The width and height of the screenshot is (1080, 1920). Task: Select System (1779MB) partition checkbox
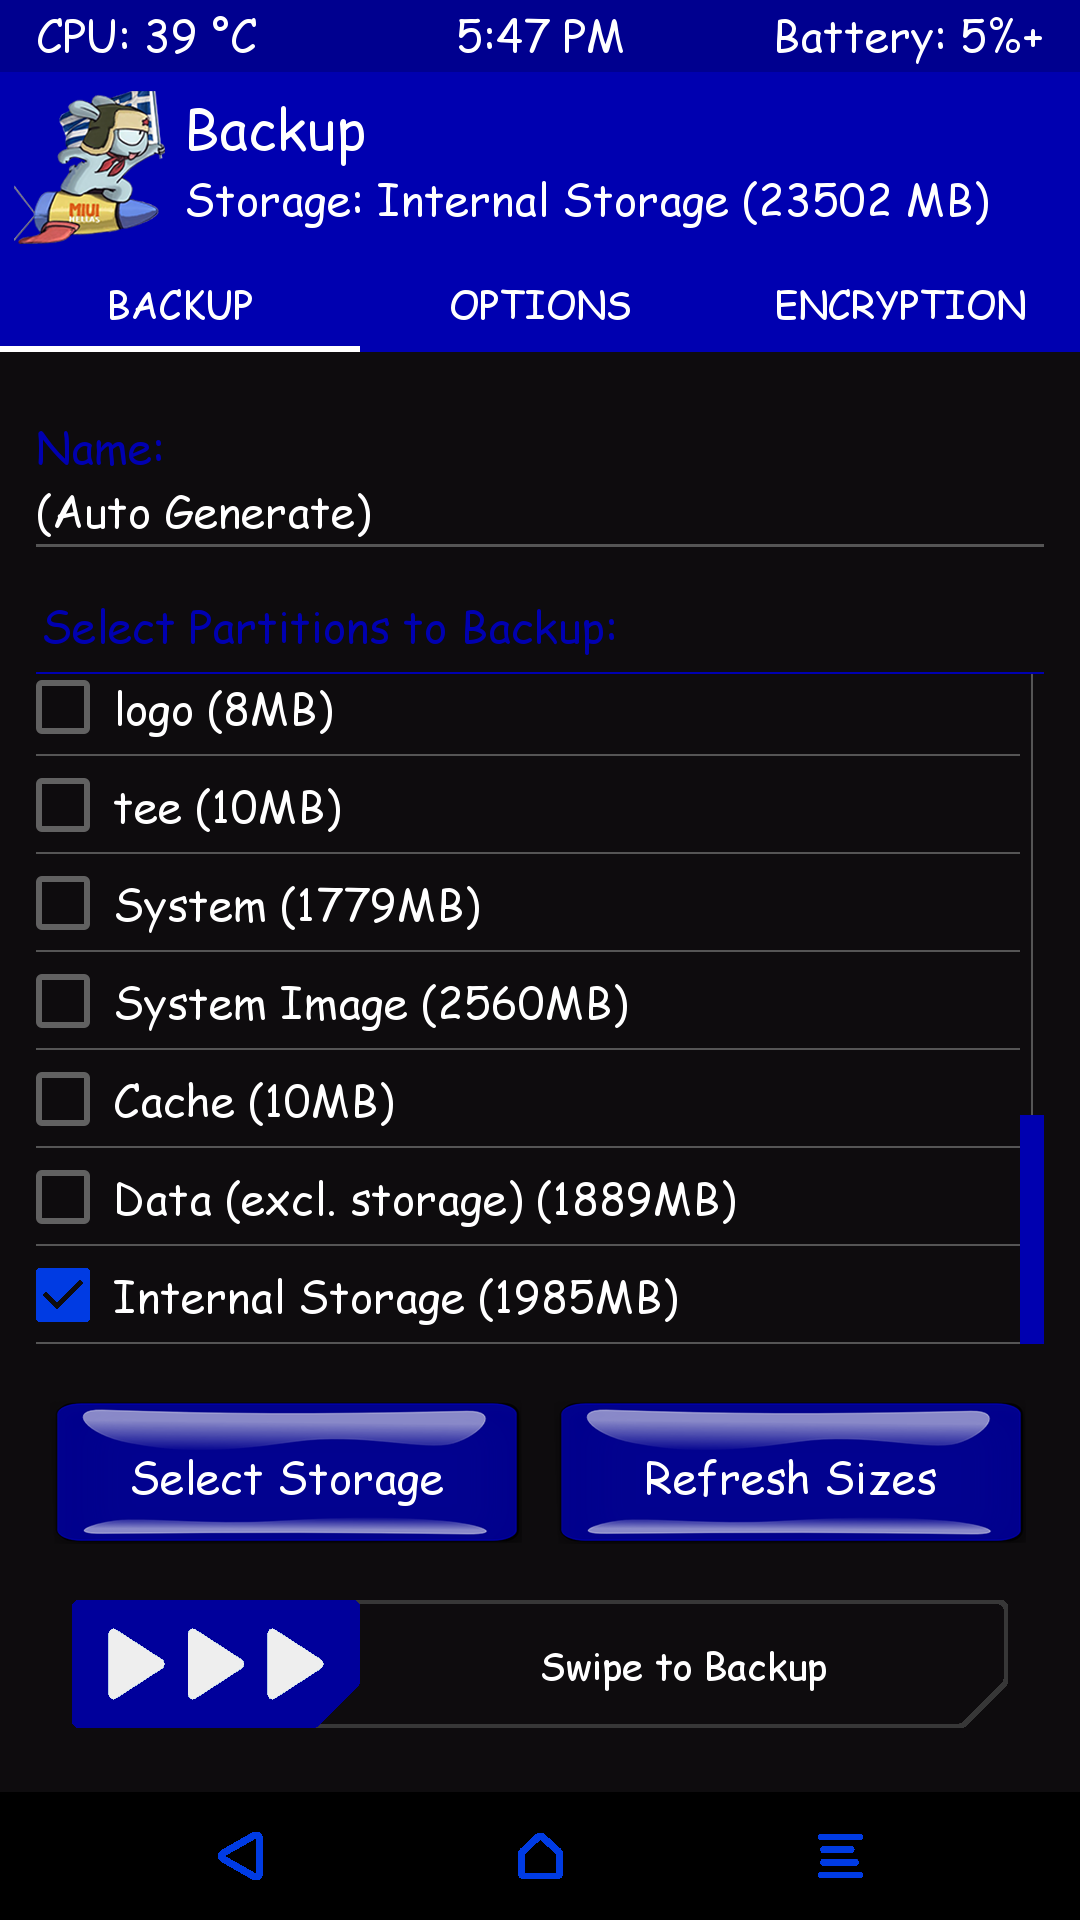tap(63, 904)
